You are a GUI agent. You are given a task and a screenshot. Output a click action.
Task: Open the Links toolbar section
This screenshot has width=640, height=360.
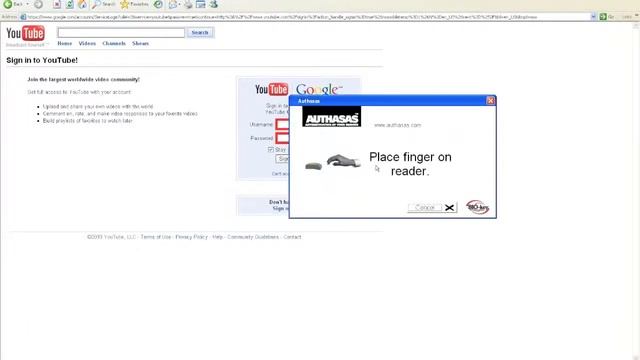pyautogui.click(x=627, y=17)
